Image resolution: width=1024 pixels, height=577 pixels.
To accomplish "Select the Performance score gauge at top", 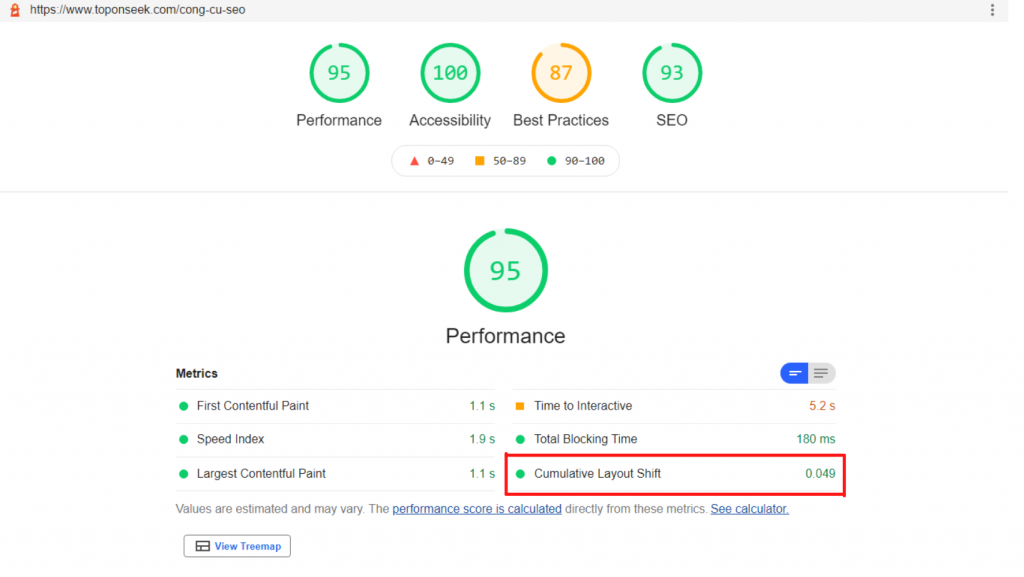I will click(x=339, y=73).
